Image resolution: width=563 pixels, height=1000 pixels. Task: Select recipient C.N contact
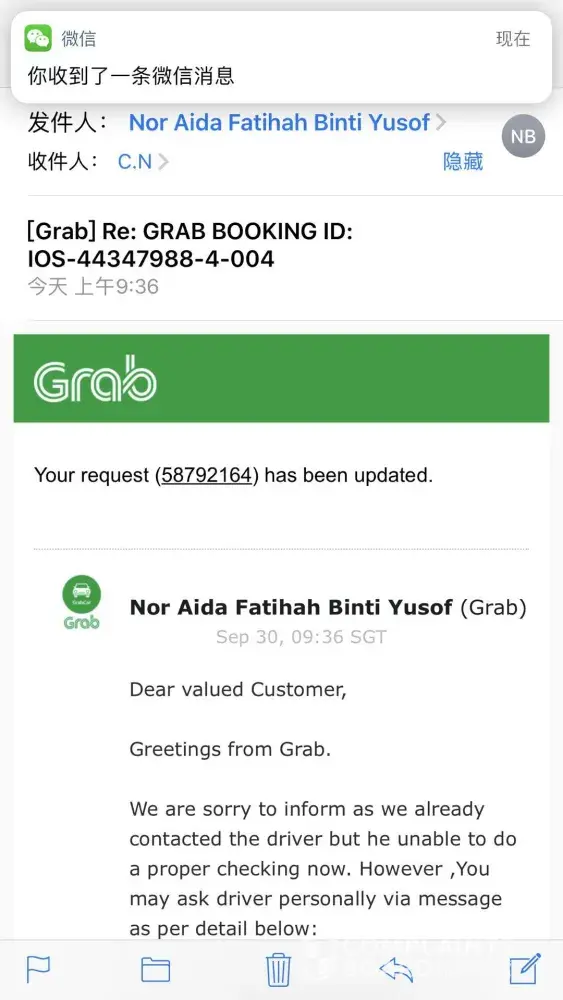coord(135,162)
